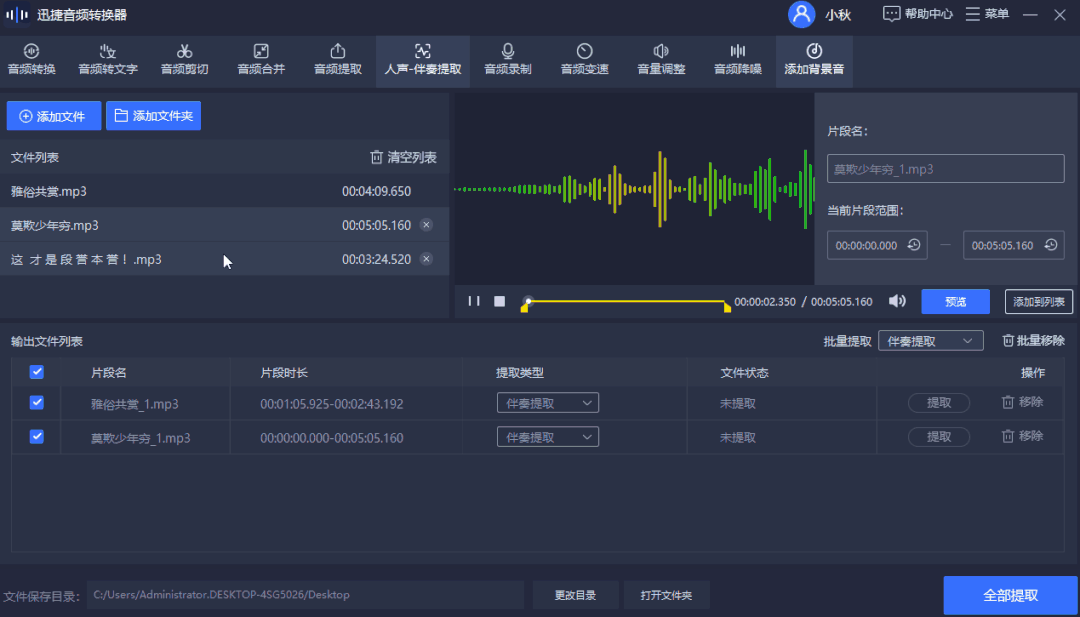Remove 这才是段誉本誉 file with X icon
This screenshot has height=617, width=1080.
click(x=426, y=259)
